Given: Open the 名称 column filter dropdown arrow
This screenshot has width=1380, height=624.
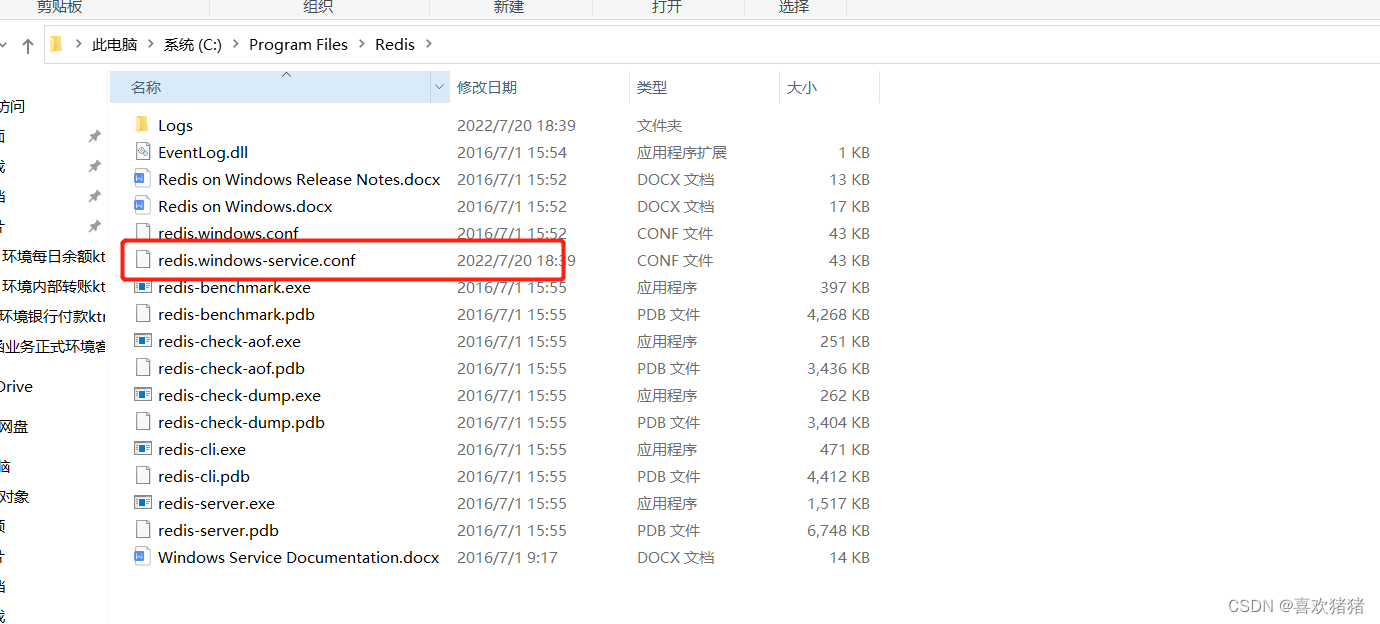Looking at the screenshot, I should pyautogui.click(x=439, y=88).
